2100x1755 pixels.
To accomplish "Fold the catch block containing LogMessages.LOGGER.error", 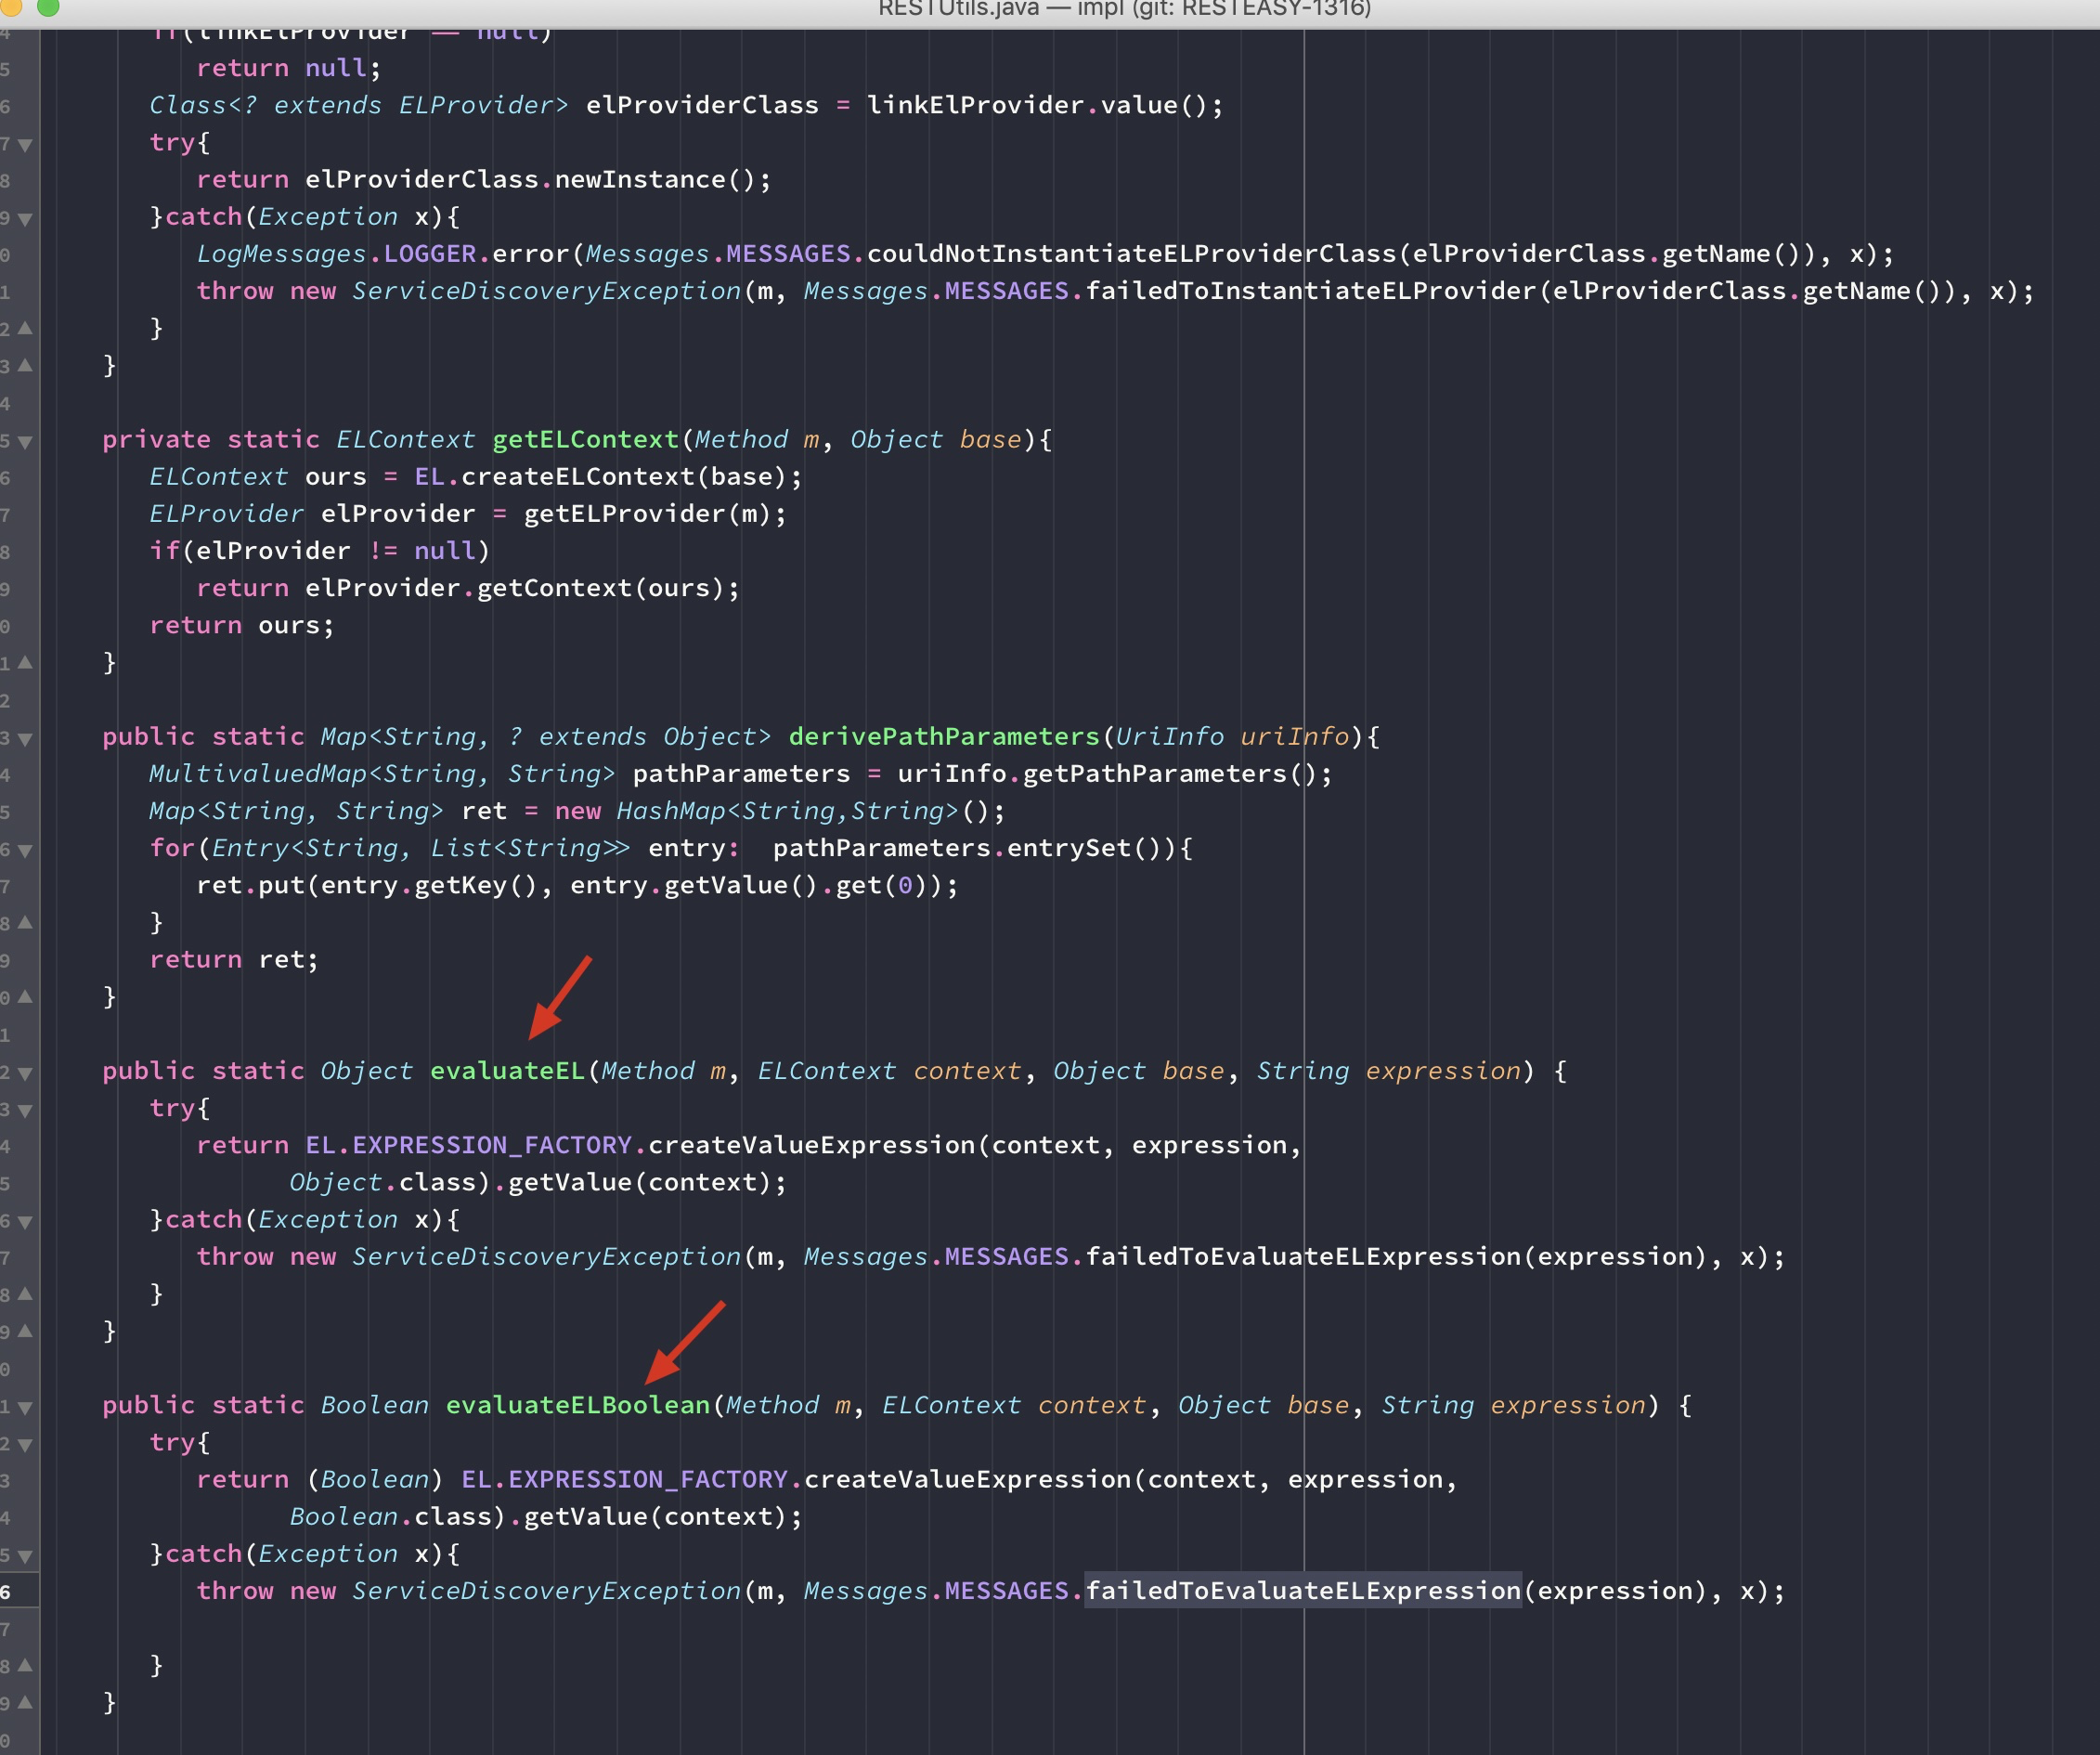I will tap(25, 218).
